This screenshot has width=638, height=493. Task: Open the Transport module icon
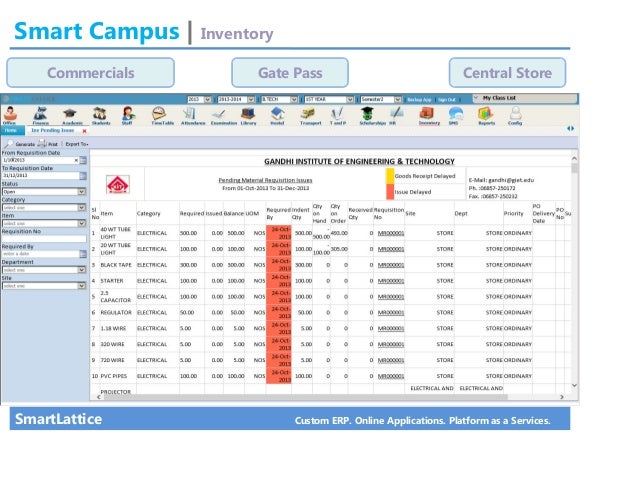pos(310,115)
